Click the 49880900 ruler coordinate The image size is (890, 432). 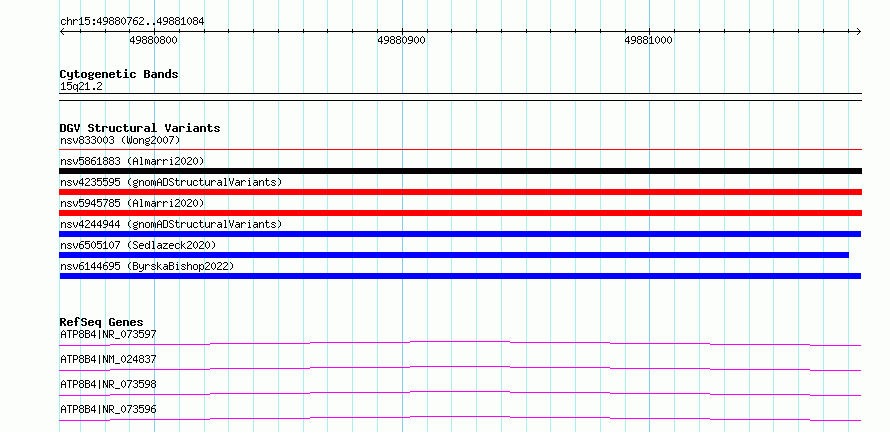click(x=401, y=40)
